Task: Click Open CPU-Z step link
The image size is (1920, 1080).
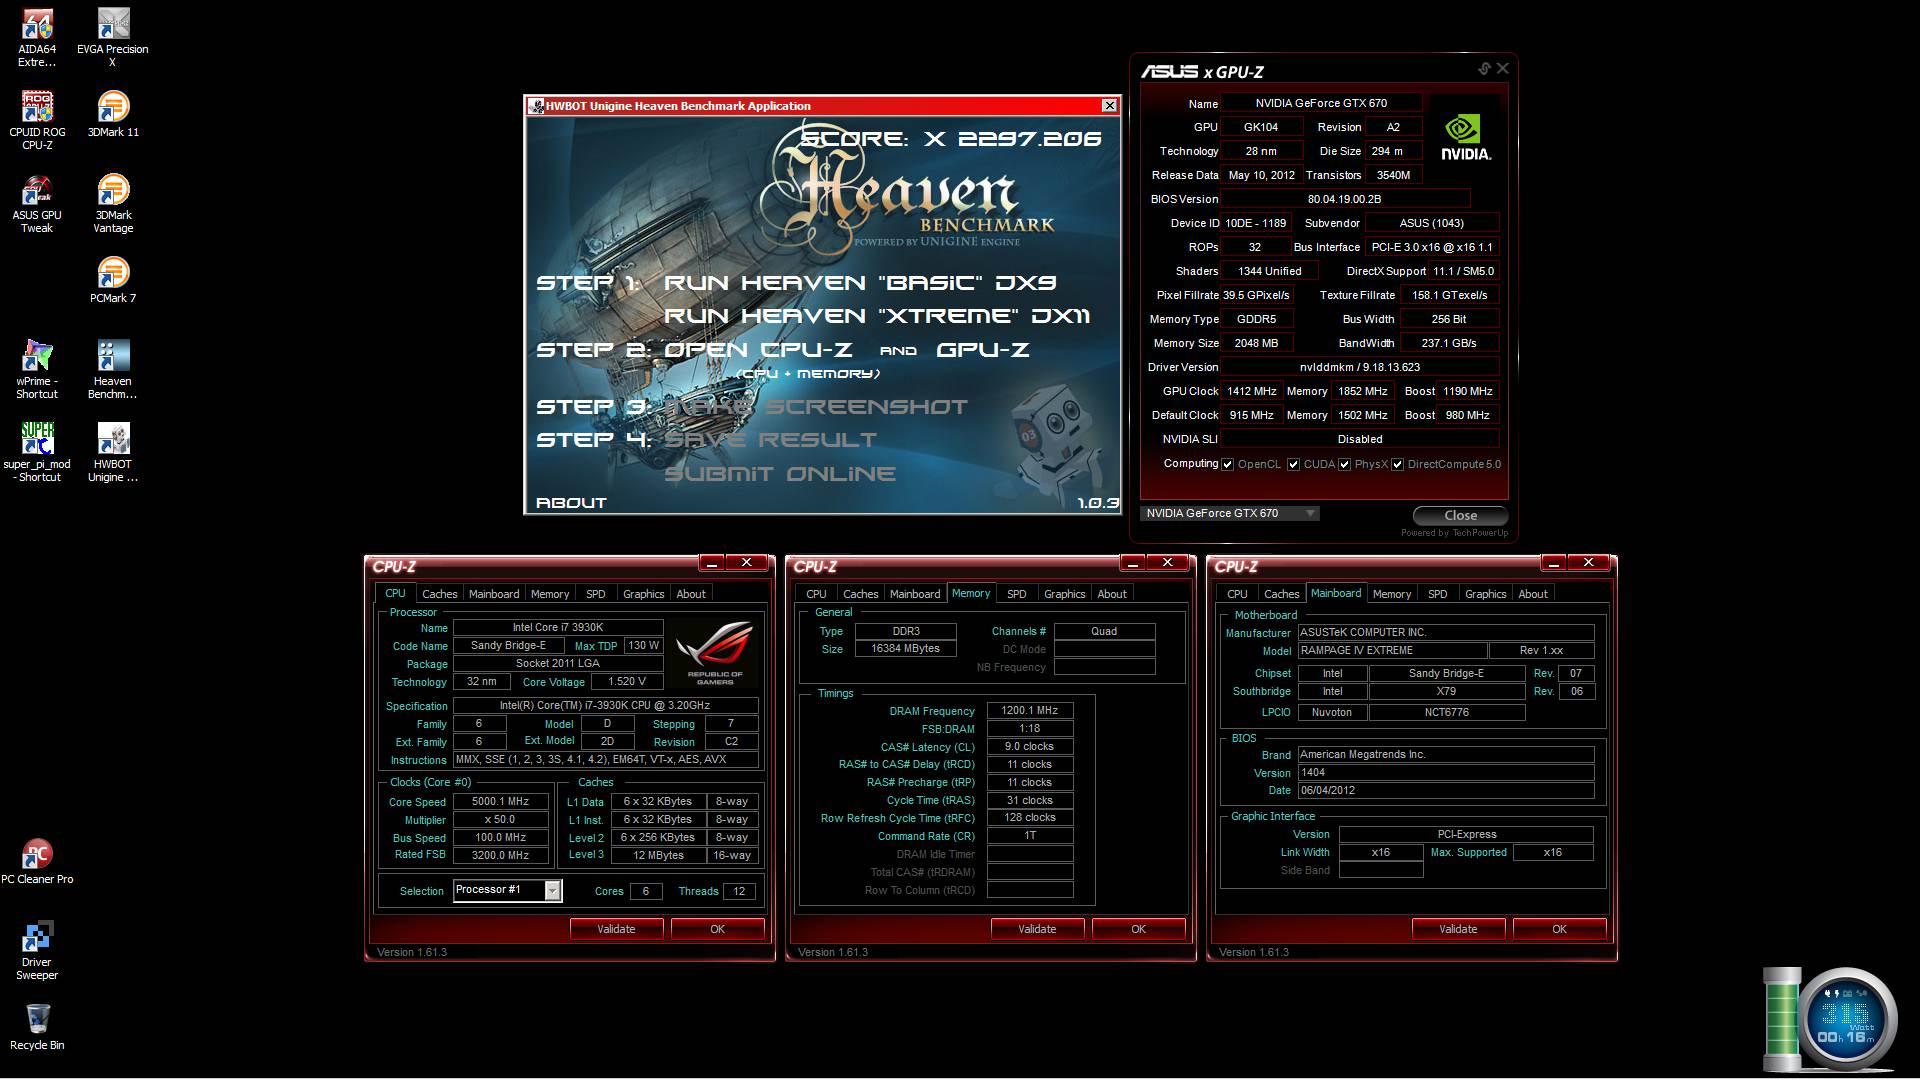Action: 758,349
